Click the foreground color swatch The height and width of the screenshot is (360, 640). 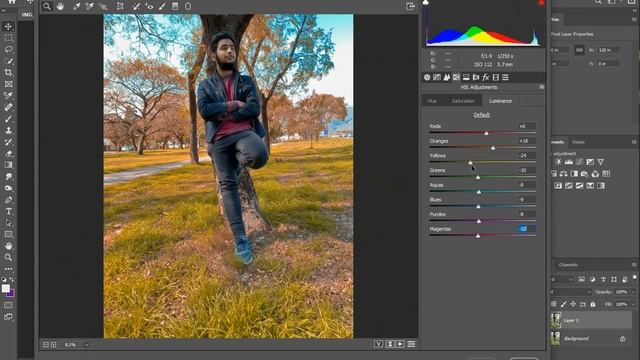coord(5,289)
